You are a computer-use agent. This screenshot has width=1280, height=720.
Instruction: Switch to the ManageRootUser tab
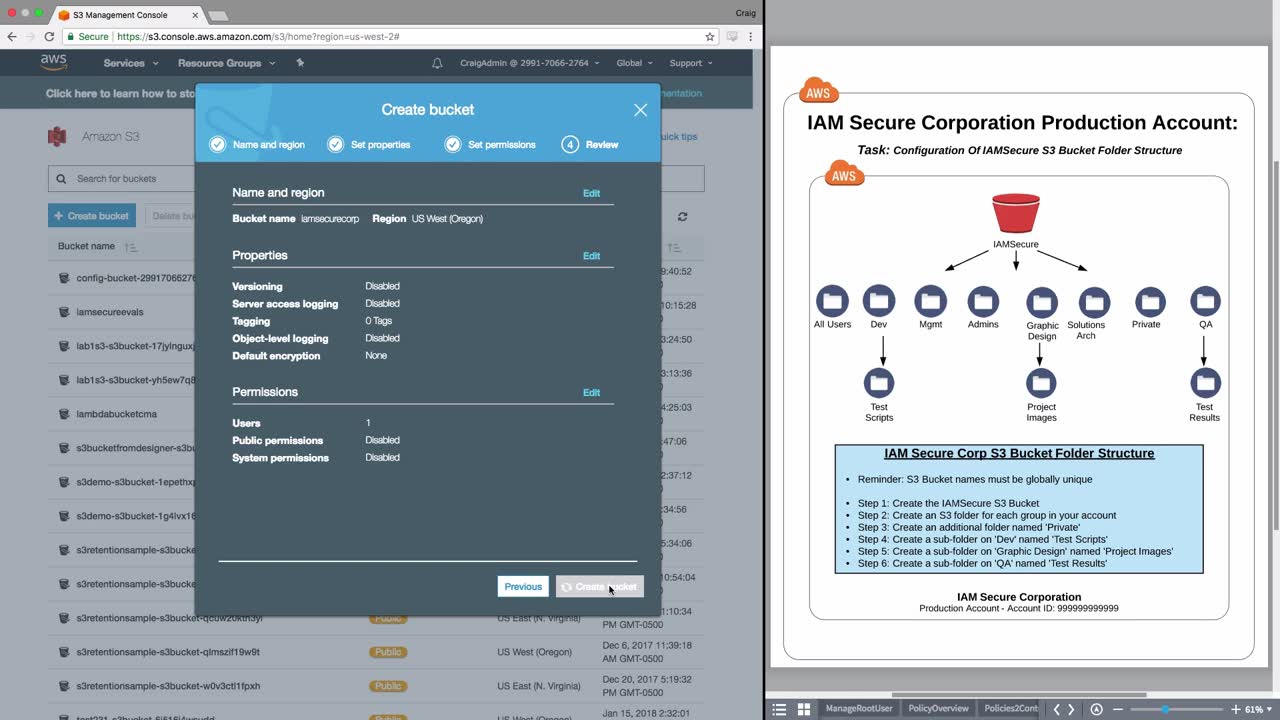(858, 709)
